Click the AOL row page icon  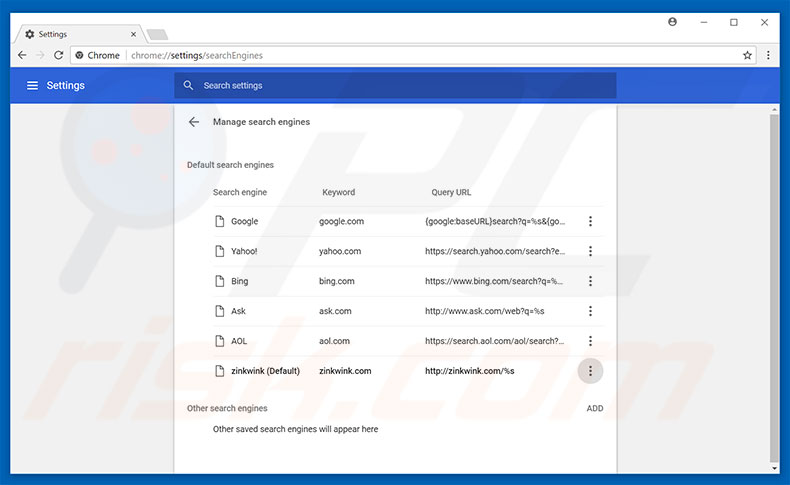pyautogui.click(x=219, y=341)
